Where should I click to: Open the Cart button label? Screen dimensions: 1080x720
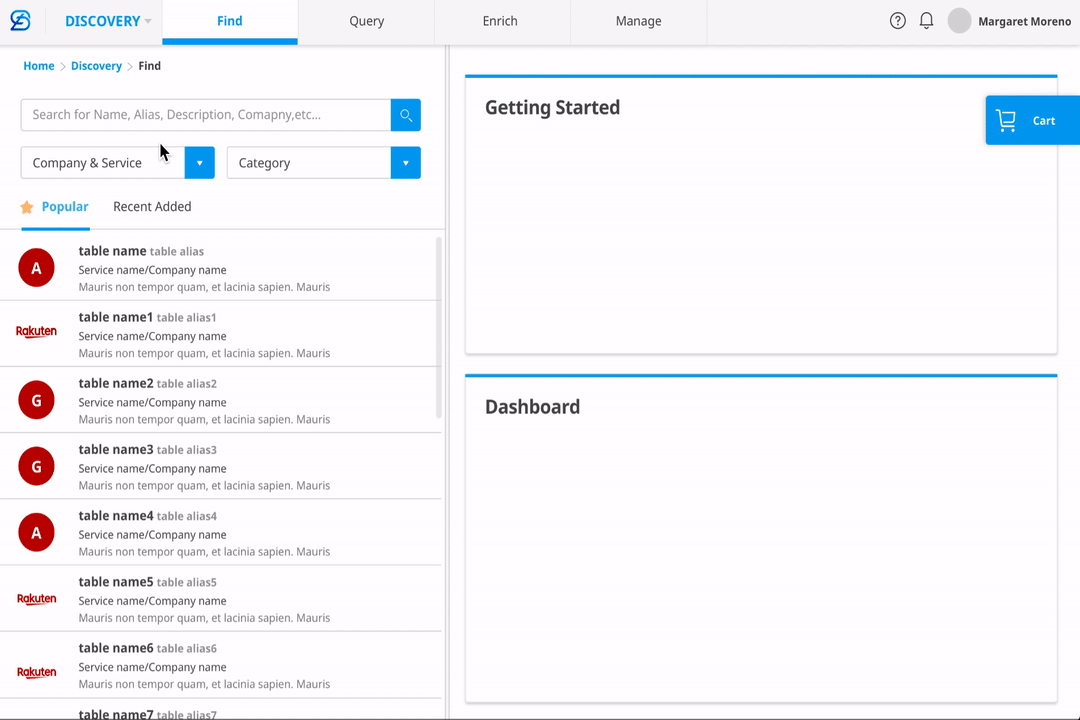click(1043, 121)
